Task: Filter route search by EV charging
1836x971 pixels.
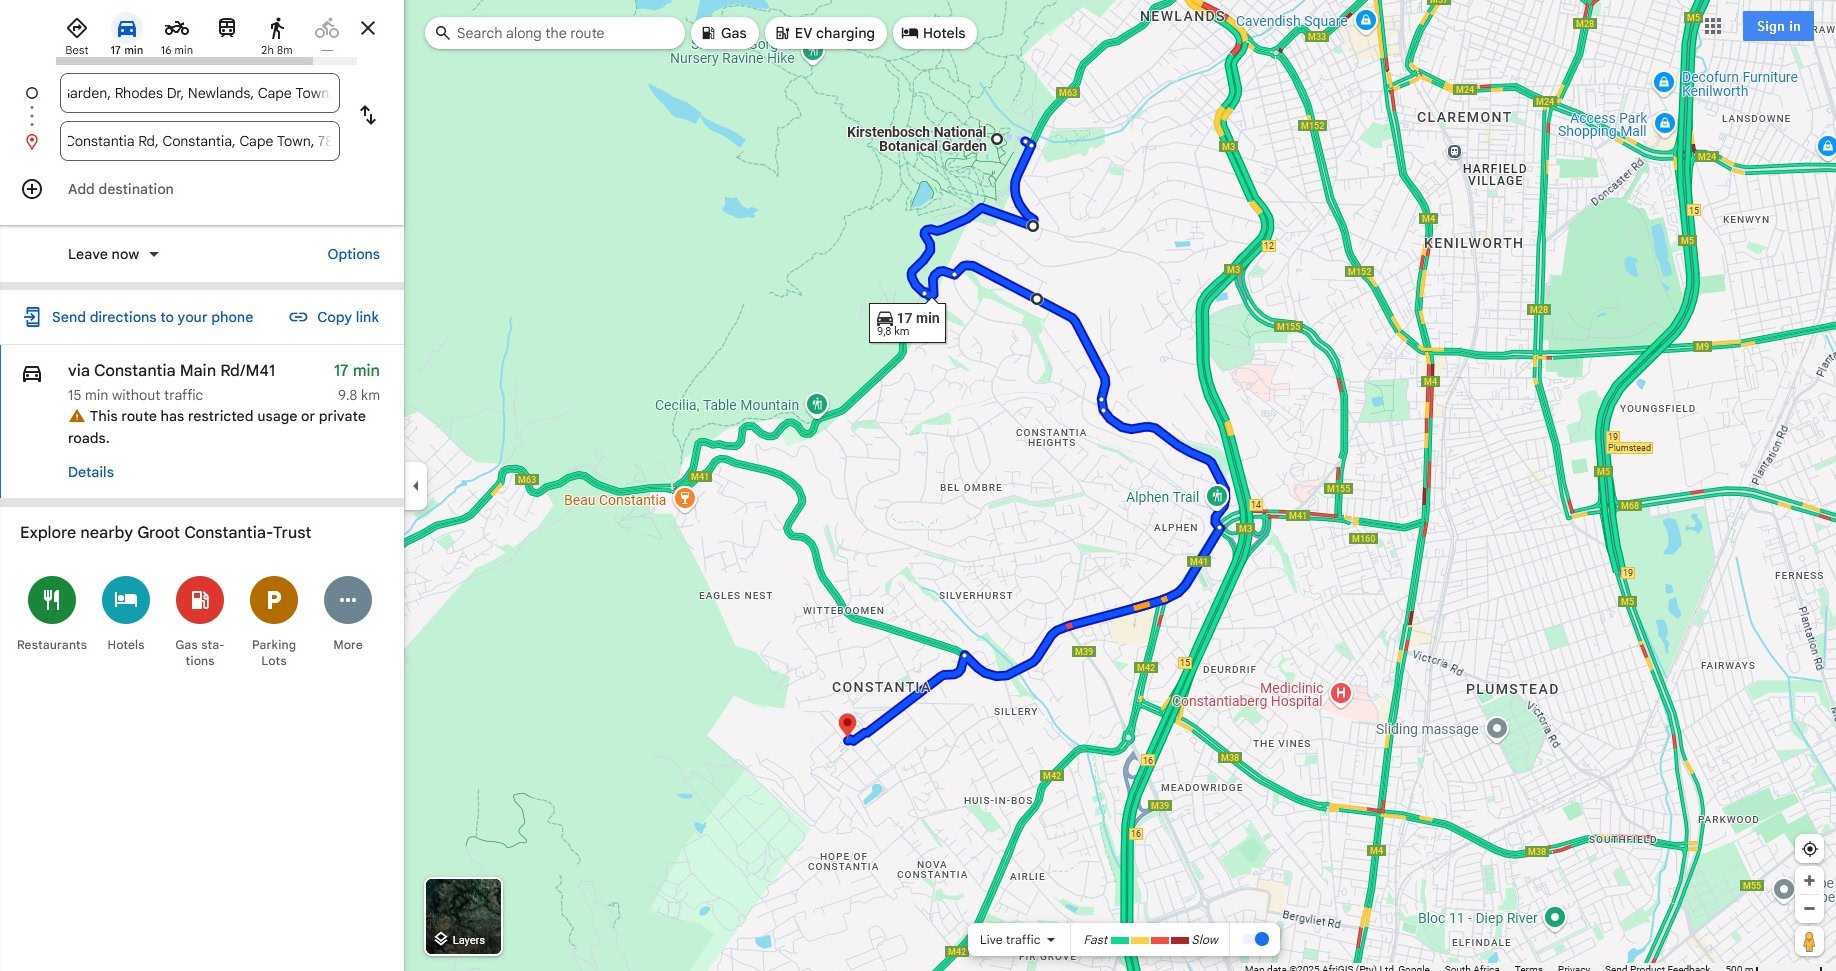Action: (x=826, y=33)
